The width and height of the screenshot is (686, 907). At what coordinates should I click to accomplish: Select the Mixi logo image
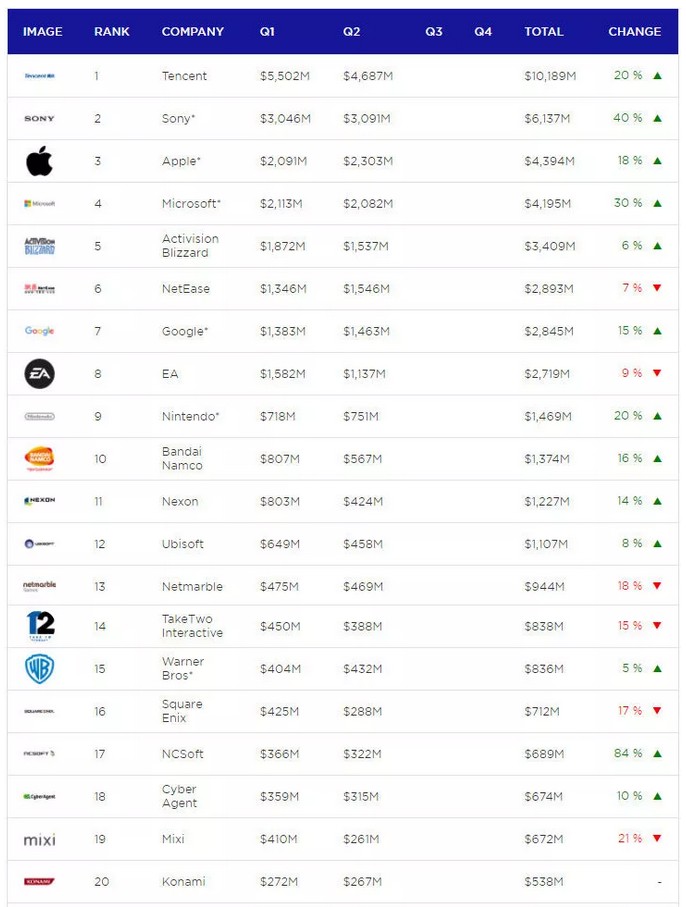(39, 839)
